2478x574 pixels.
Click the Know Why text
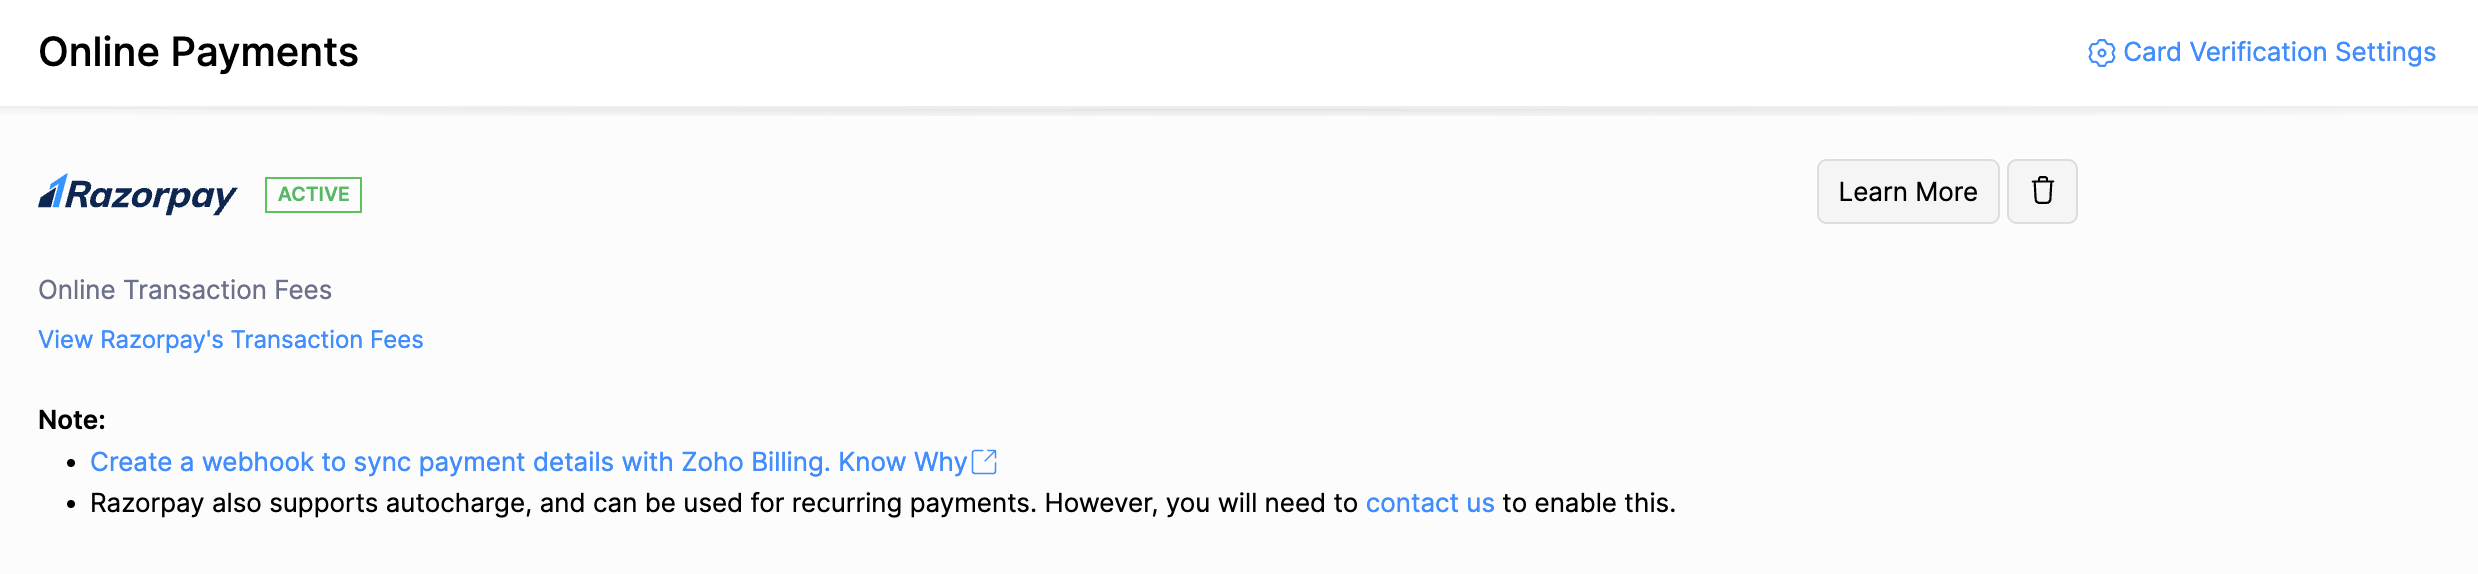(902, 462)
